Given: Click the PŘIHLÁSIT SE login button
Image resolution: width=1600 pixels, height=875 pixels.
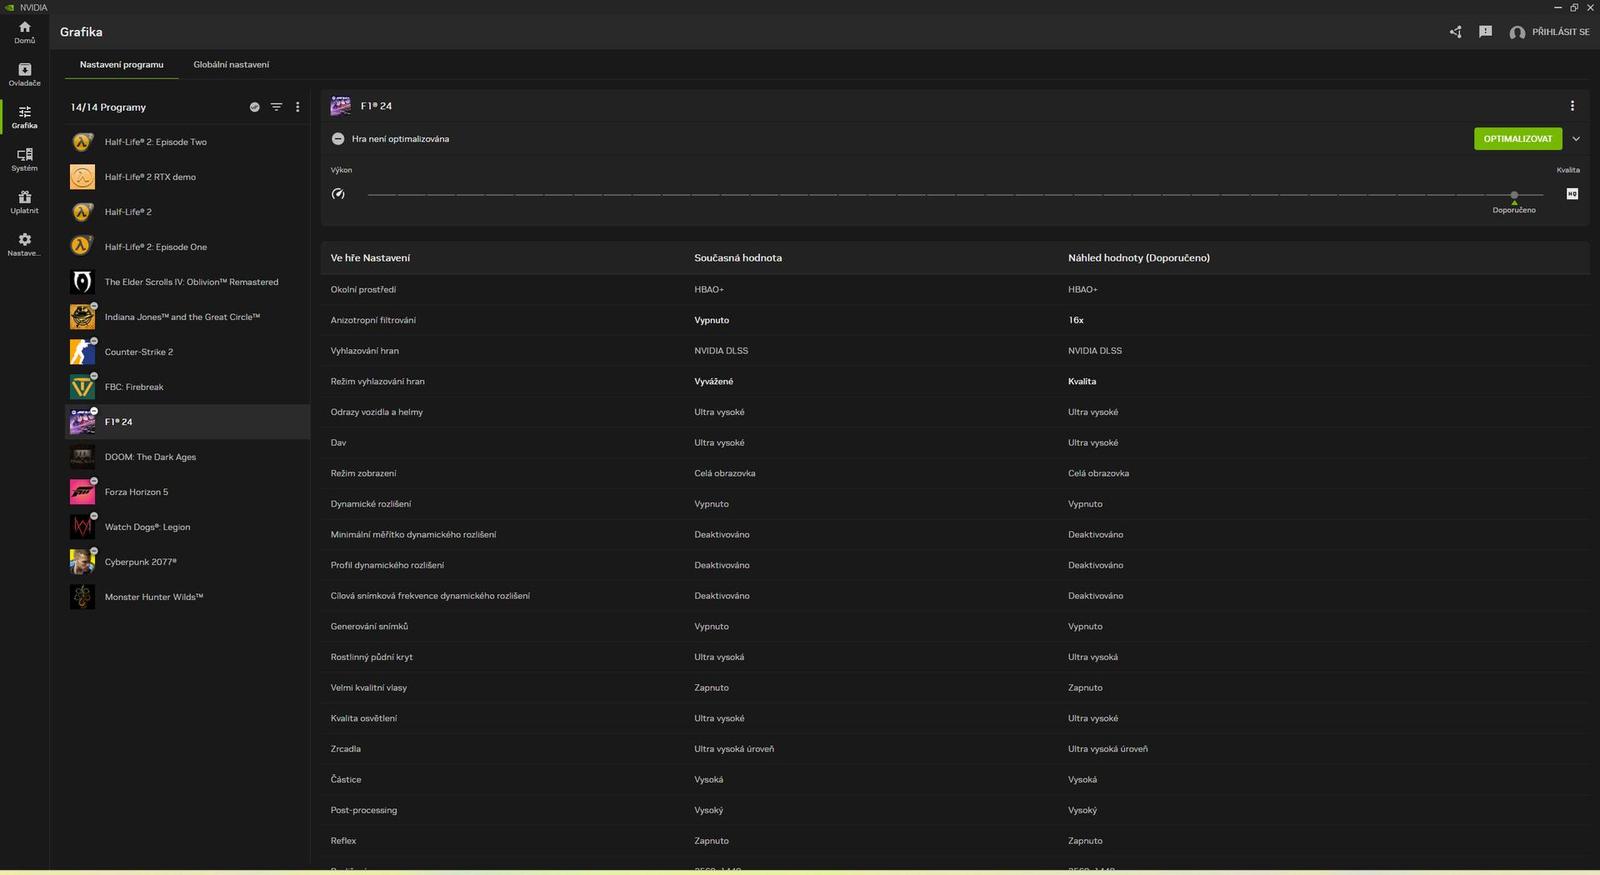Looking at the screenshot, I should point(1549,32).
